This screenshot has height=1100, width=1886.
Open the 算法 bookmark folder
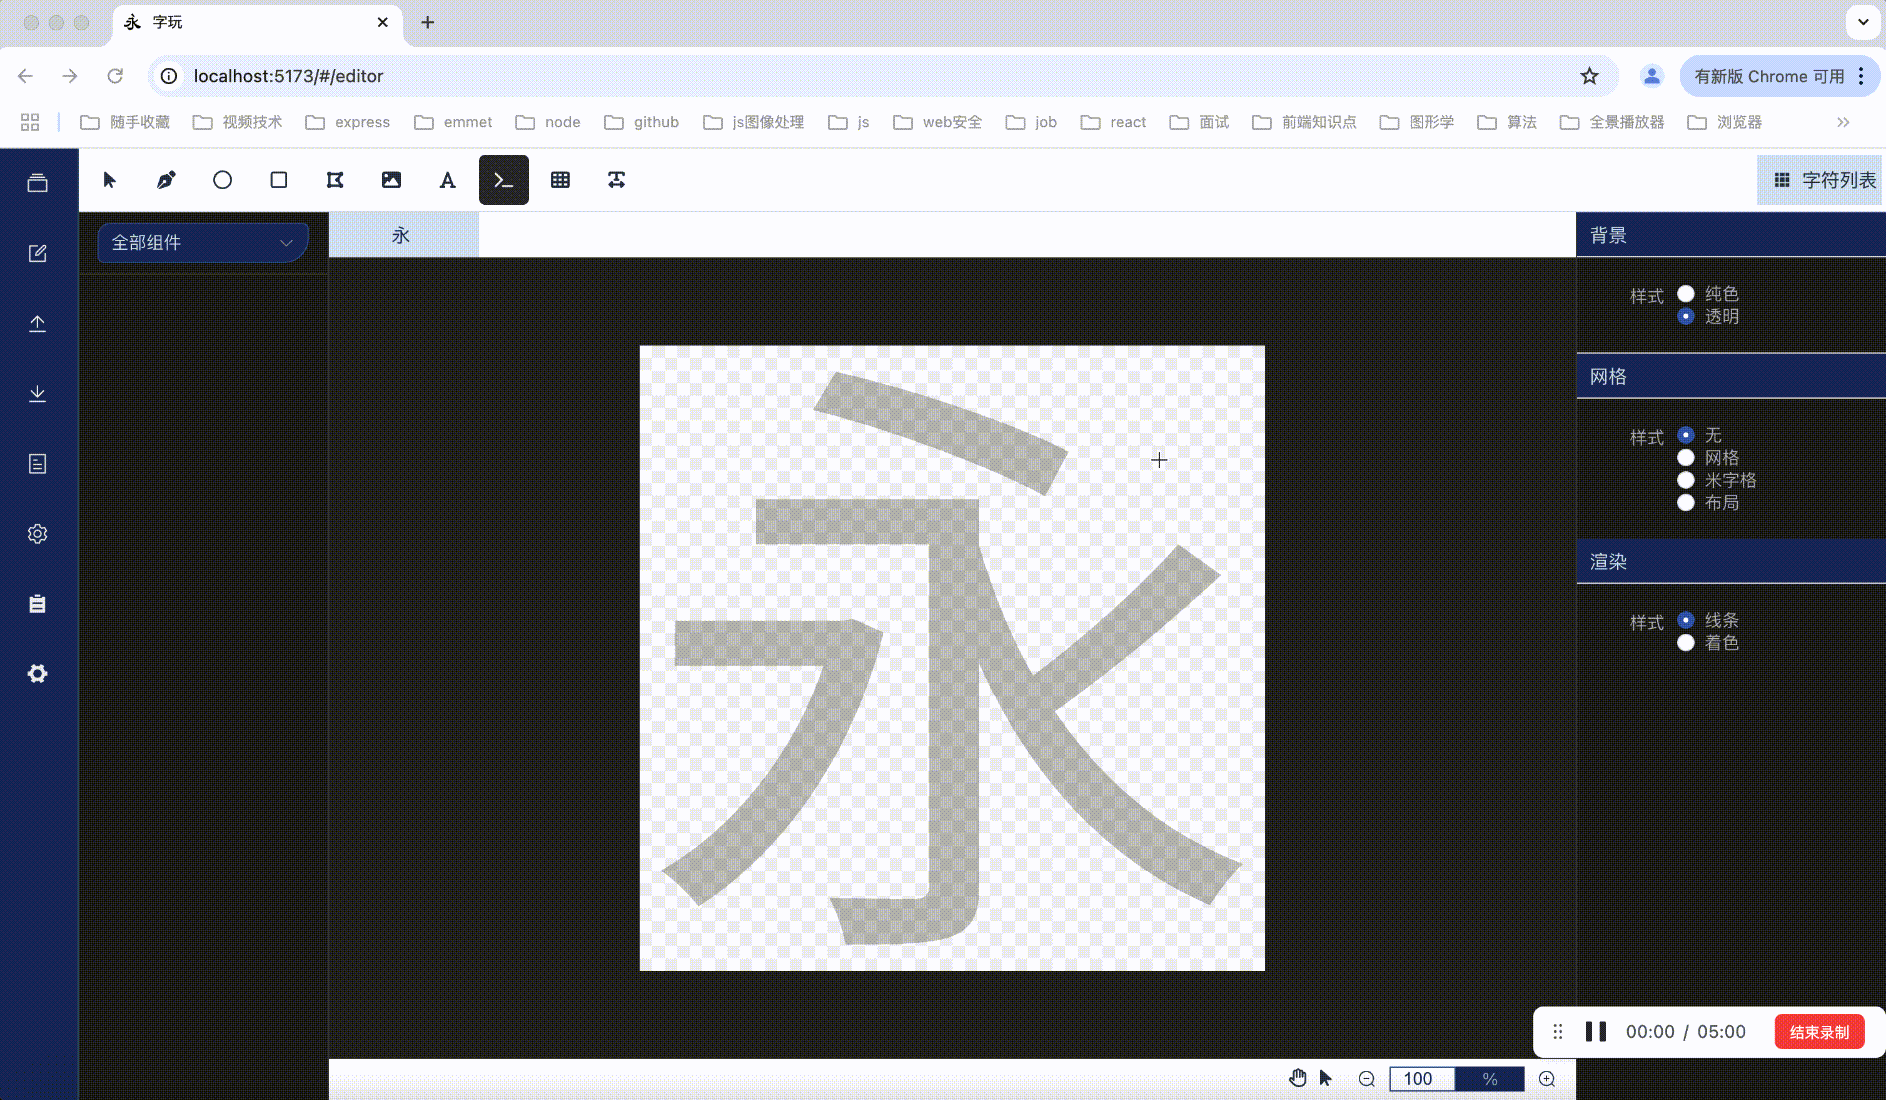click(1508, 122)
